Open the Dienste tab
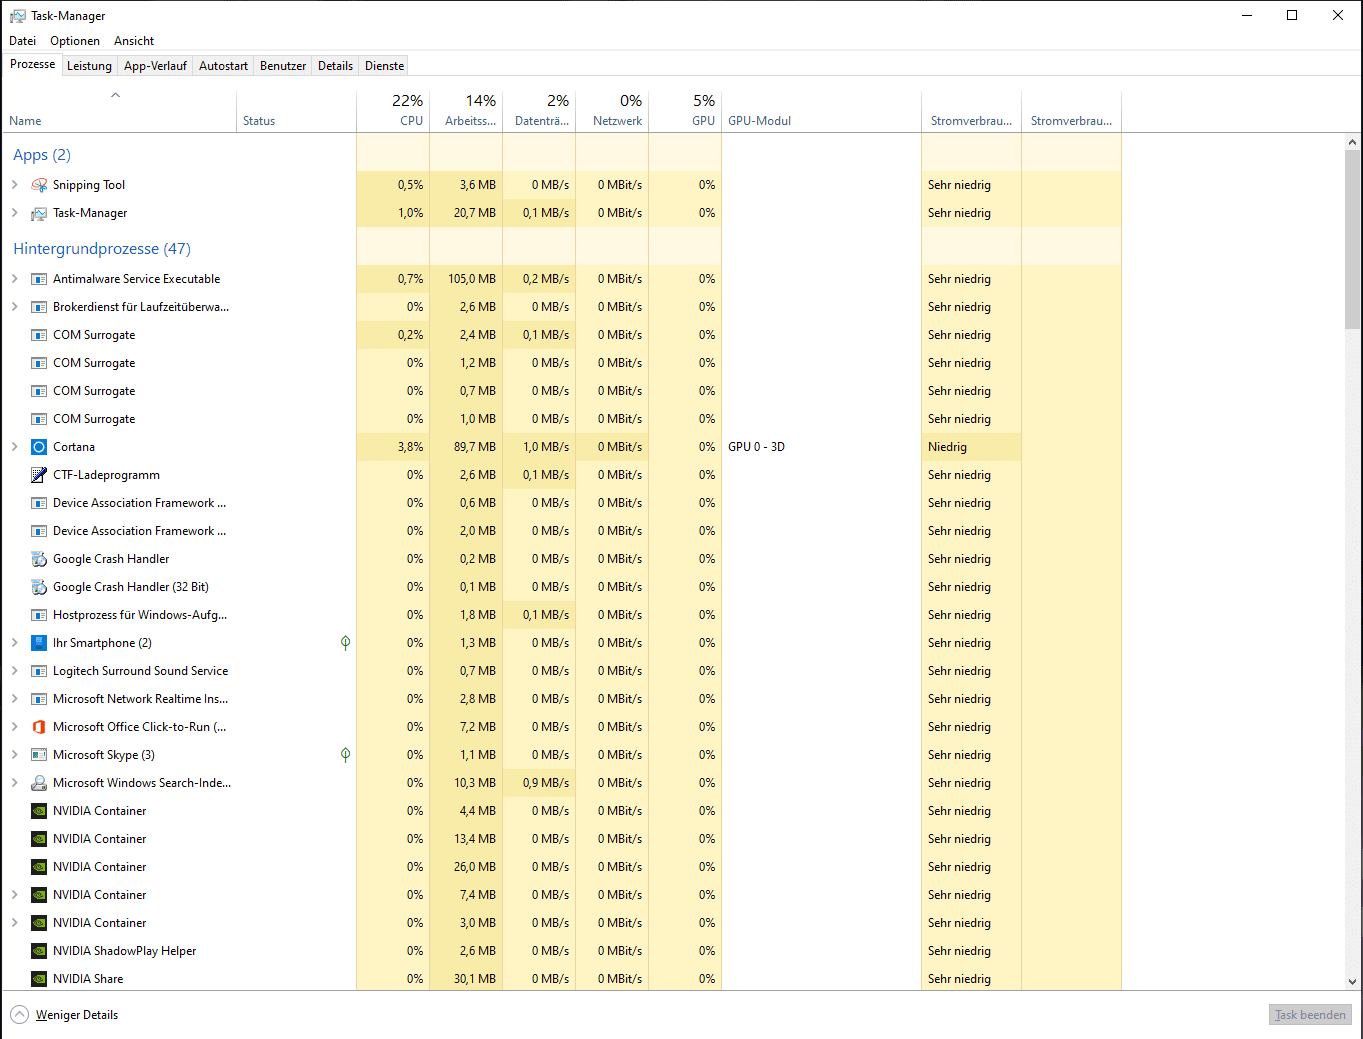 [x=384, y=66]
